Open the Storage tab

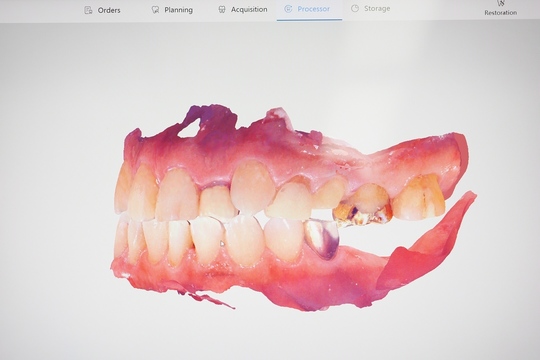coord(377,8)
